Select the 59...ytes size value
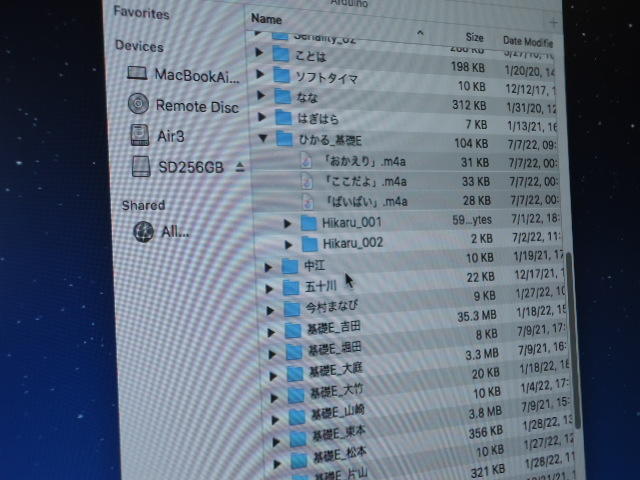Image resolution: width=640 pixels, height=480 pixels. click(472, 220)
